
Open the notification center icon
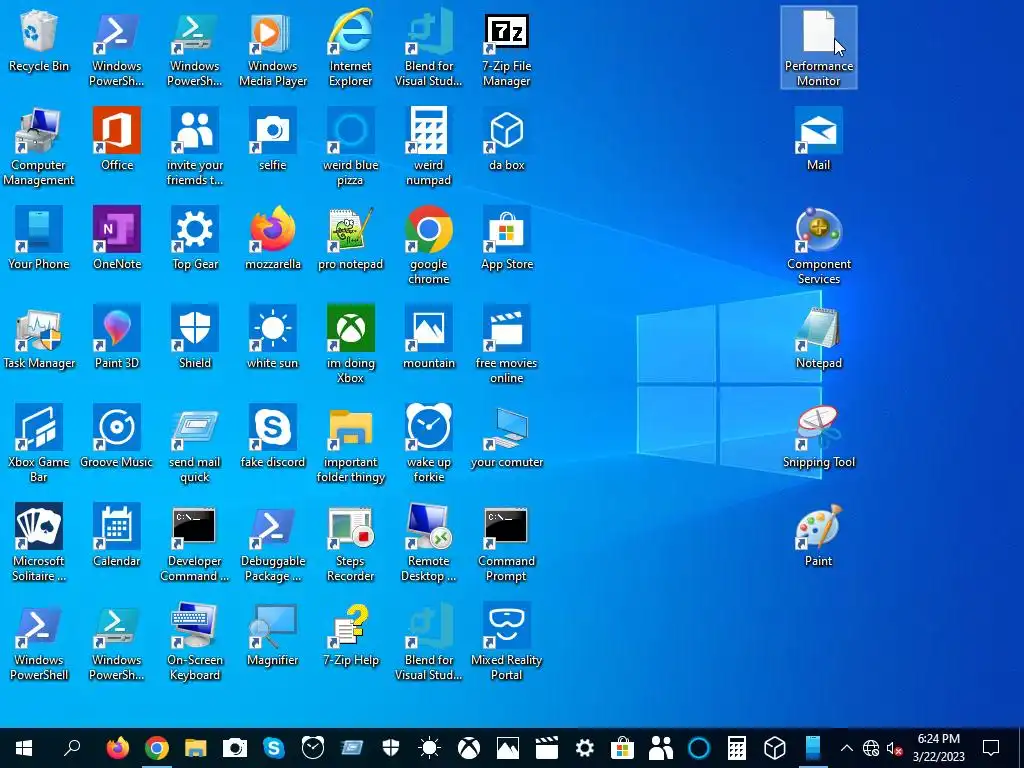click(x=991, y=748)
